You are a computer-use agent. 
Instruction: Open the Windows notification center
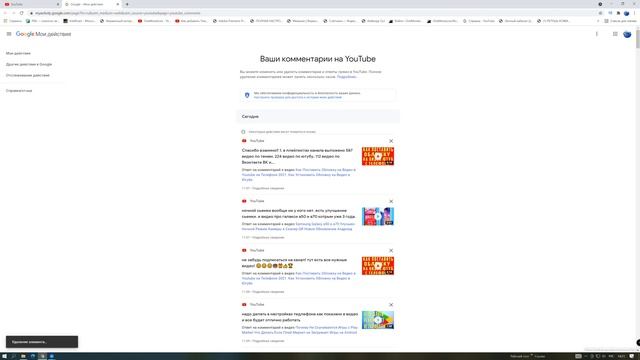[631, 356]
